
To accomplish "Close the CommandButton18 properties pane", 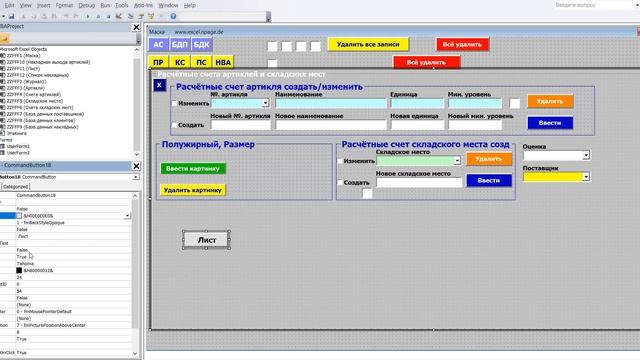I will click(x=136, y=166).
